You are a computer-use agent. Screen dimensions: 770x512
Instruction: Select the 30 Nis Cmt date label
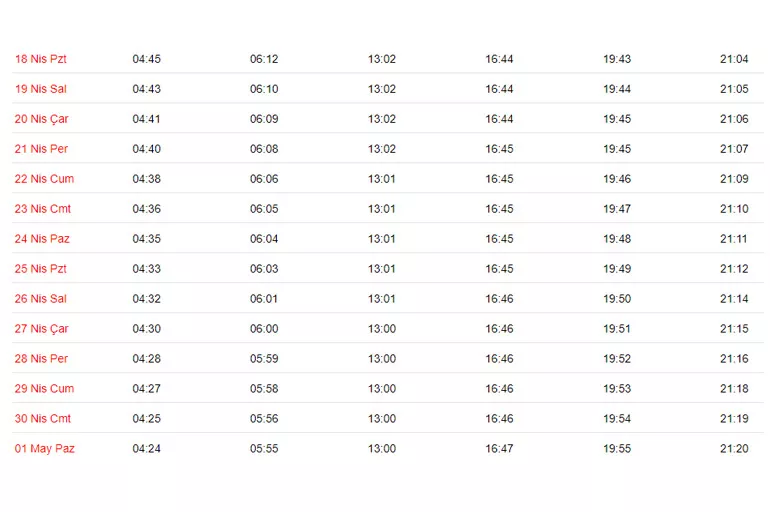(43, 419)
